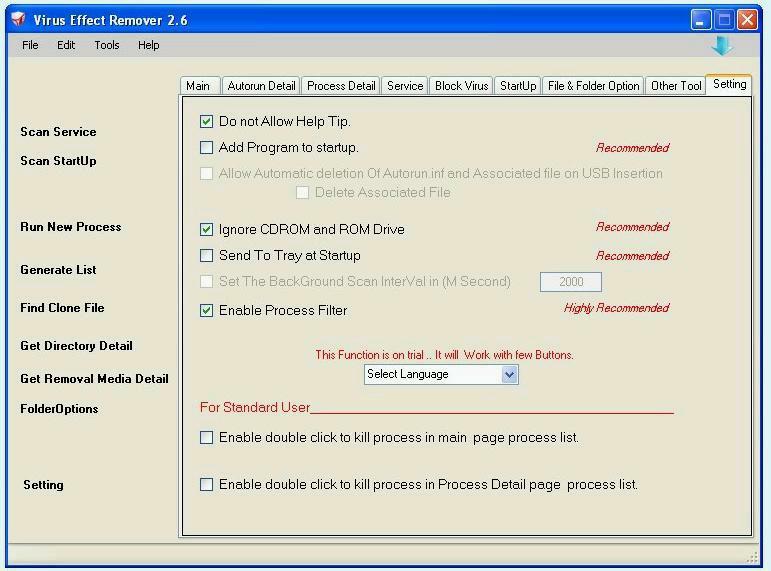Uncheck Ignore CDROM and ROM Drive

207,229
